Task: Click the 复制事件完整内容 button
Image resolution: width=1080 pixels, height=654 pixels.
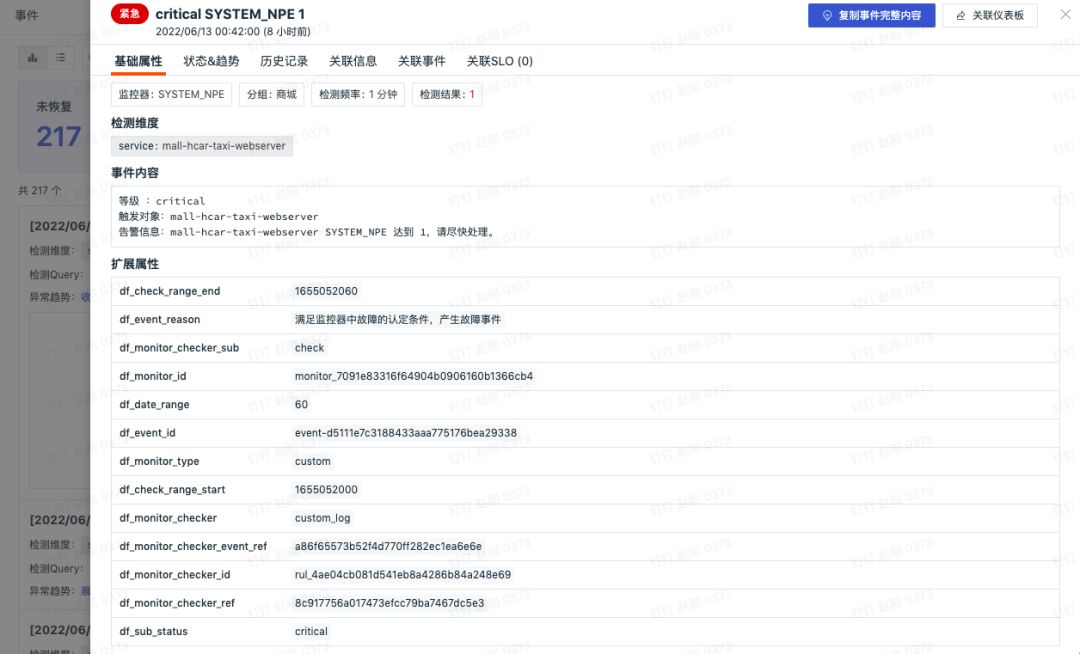Action: point(871,15)
